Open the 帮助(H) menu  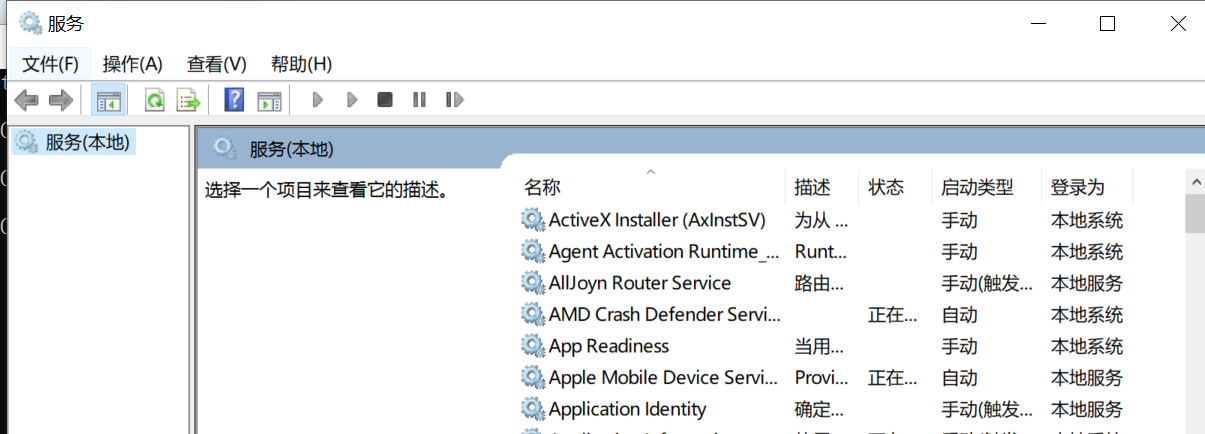click(x=302, y=64)
